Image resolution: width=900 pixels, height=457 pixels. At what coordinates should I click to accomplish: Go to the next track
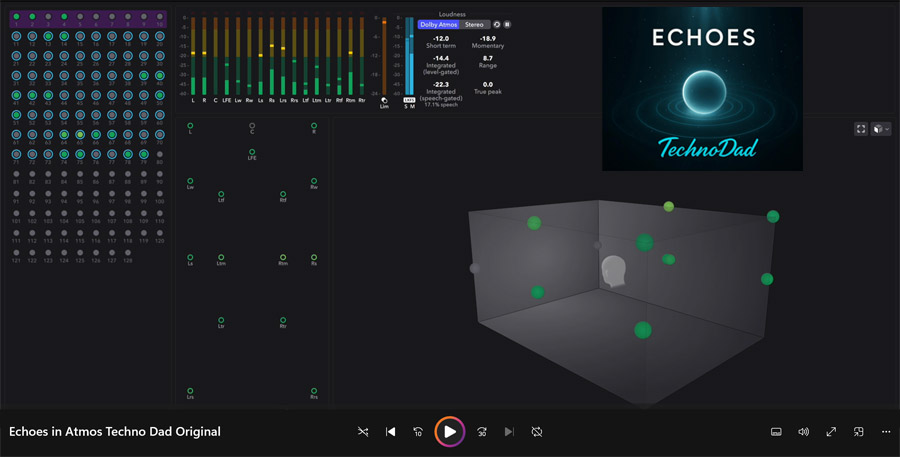[509, 432]
